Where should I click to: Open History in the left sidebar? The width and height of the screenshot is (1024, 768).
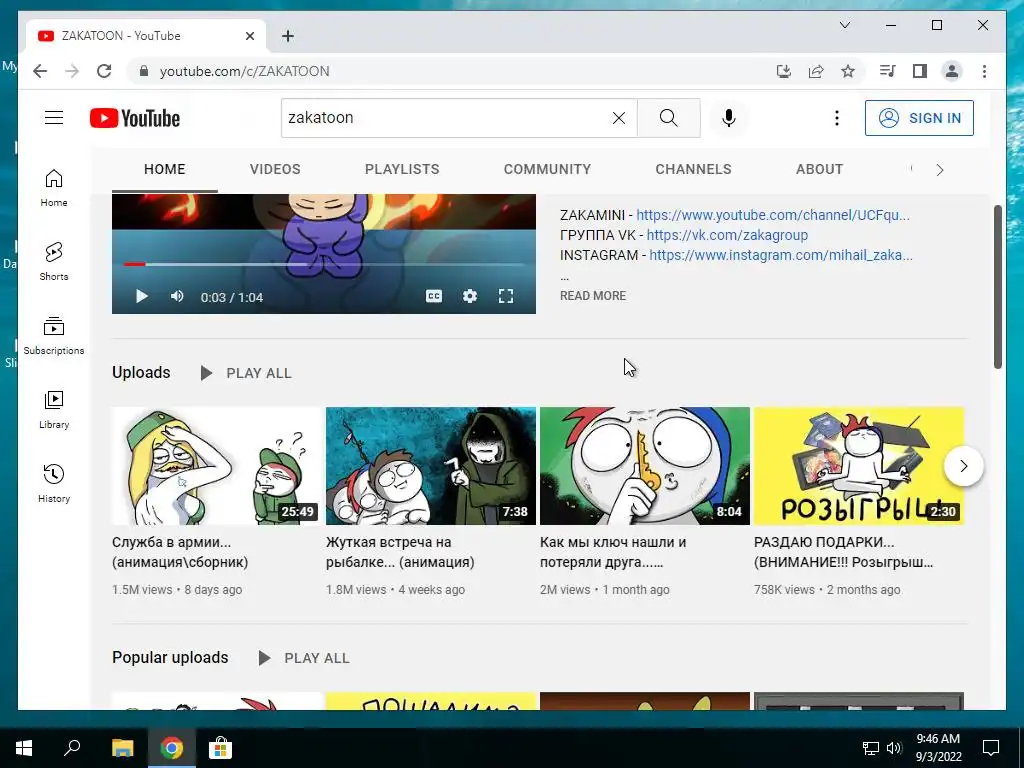pos(54,483)
